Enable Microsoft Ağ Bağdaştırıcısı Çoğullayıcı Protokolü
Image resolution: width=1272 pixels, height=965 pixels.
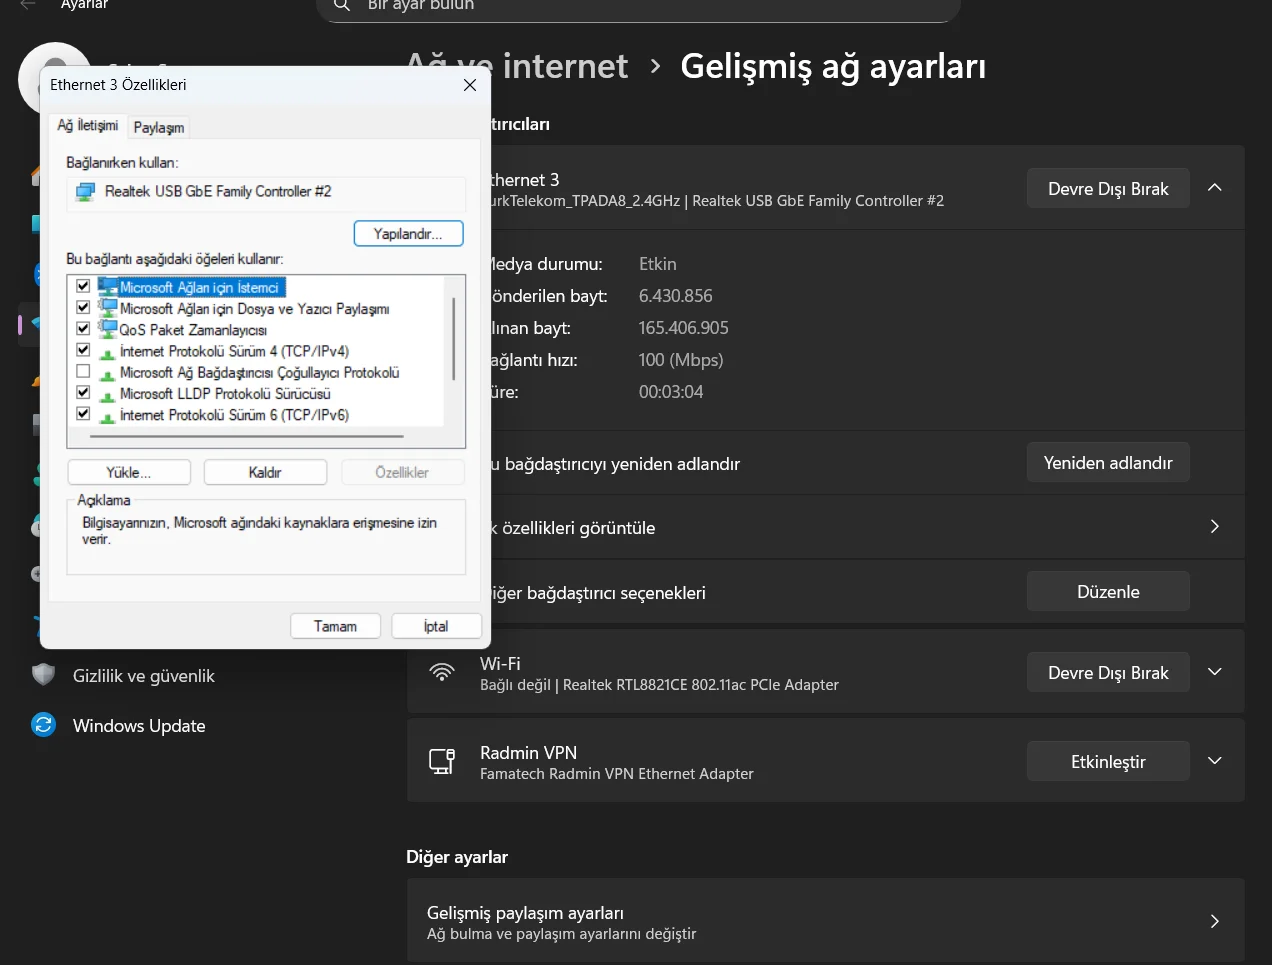[83, 371]
